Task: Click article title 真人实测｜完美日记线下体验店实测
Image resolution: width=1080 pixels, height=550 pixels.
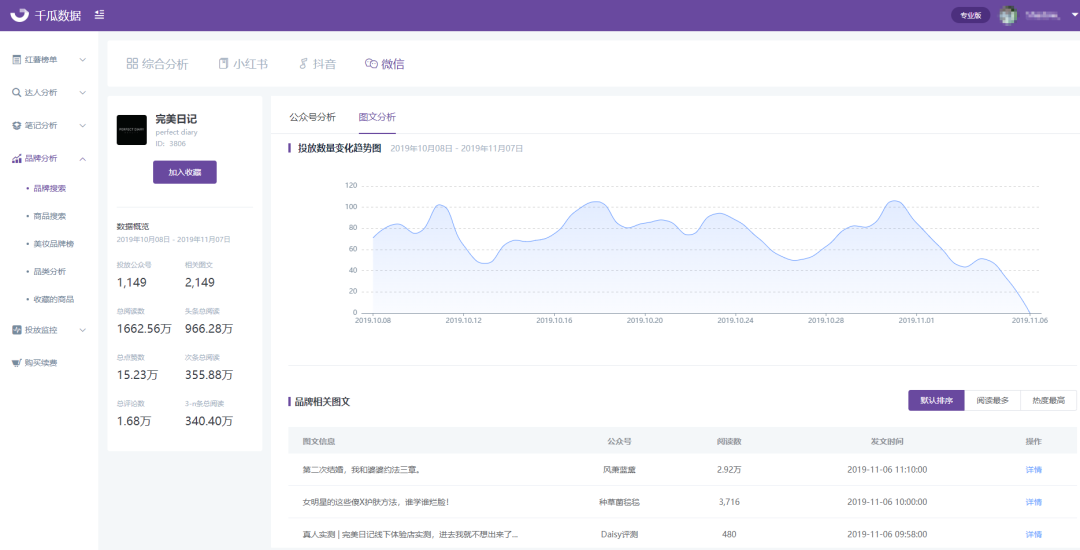Action: tap(411, 534)
